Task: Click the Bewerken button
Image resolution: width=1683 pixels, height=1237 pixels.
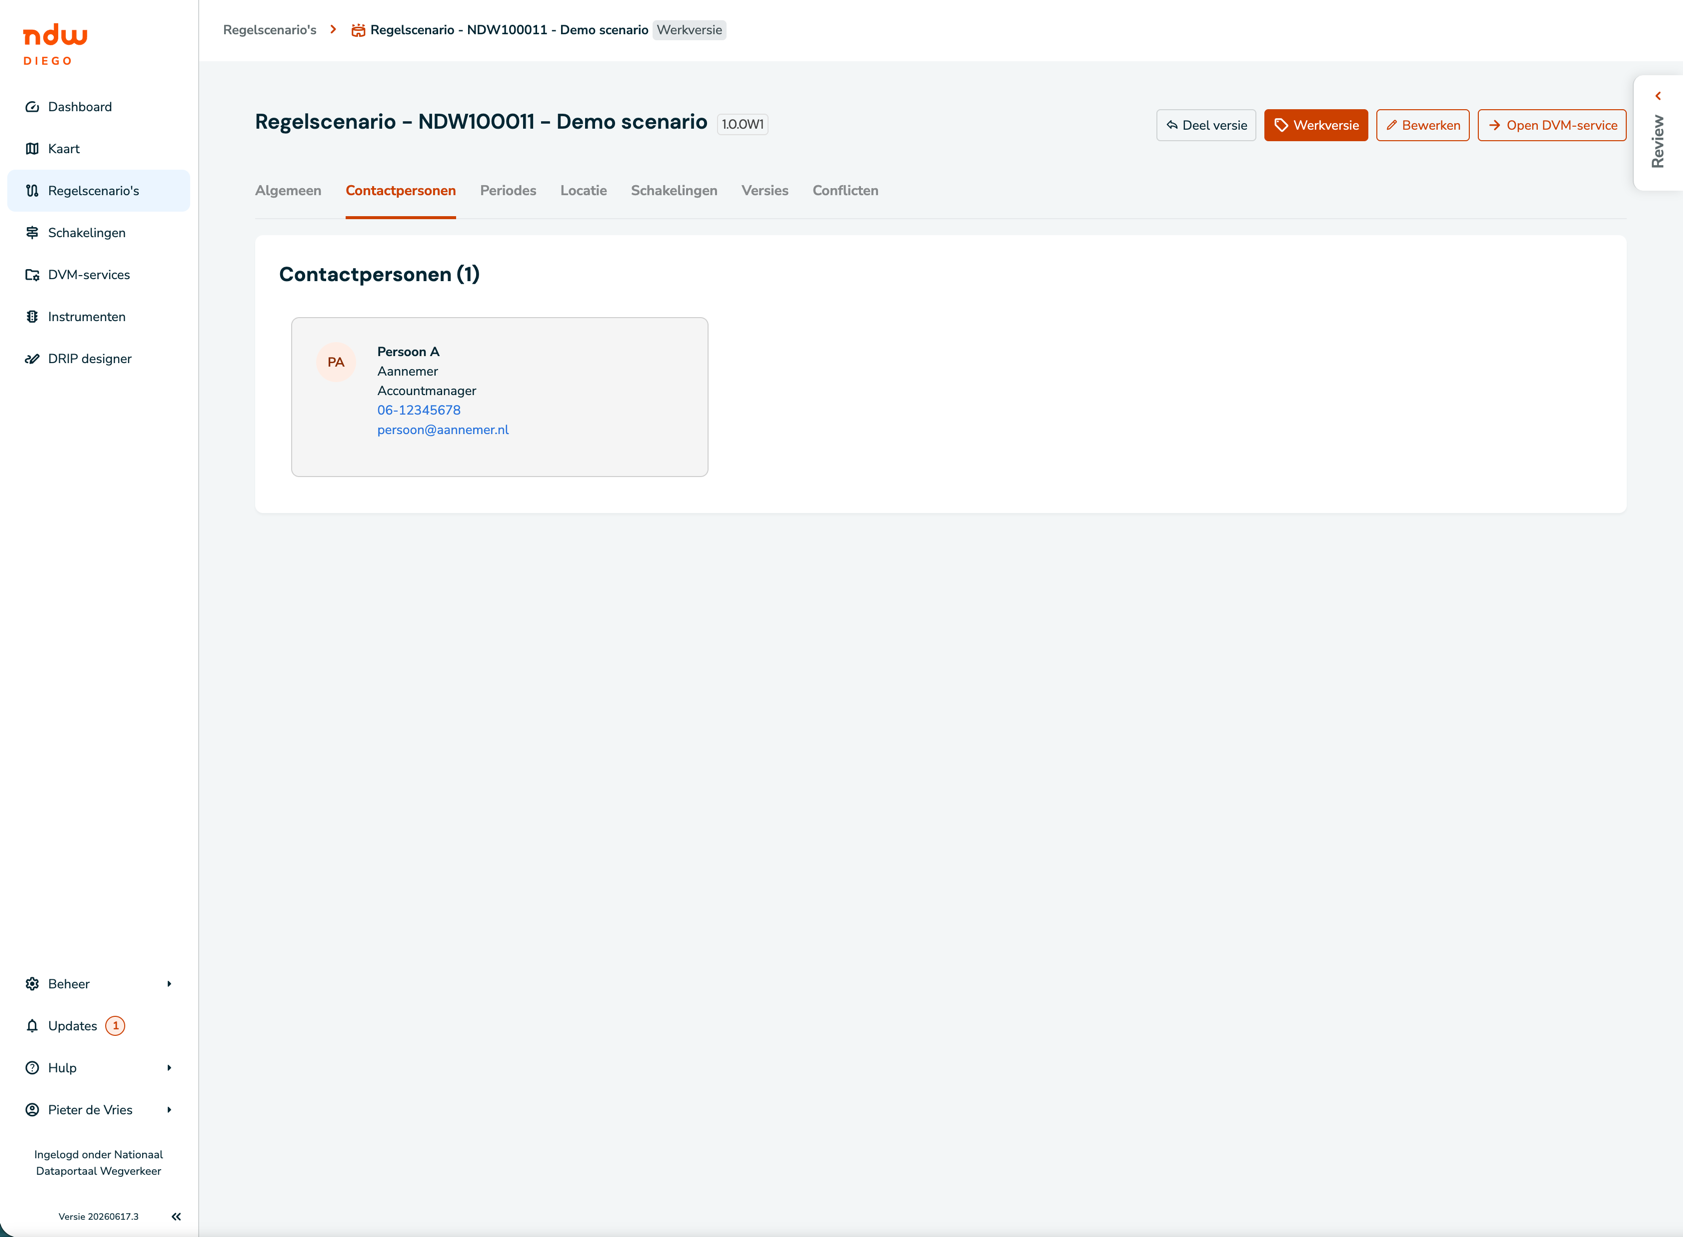Action: pyautogui.click(x=1422, y=125)
